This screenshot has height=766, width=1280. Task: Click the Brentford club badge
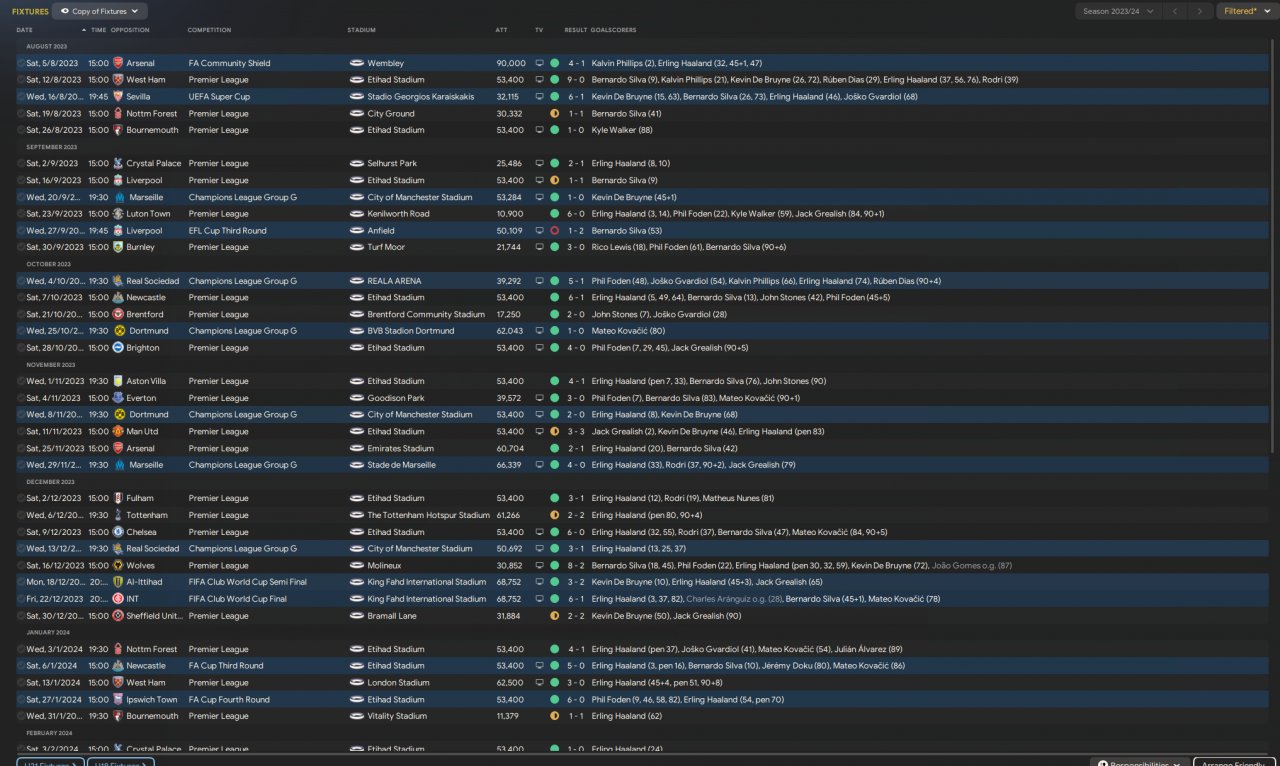point(118,314)
